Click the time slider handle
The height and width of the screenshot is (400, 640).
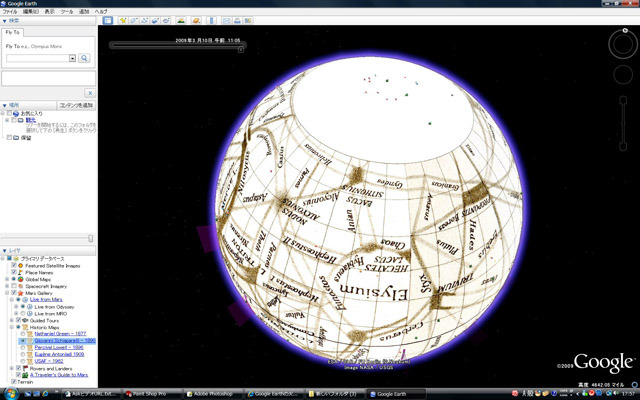pyautogui.click(x=241, y=49)
